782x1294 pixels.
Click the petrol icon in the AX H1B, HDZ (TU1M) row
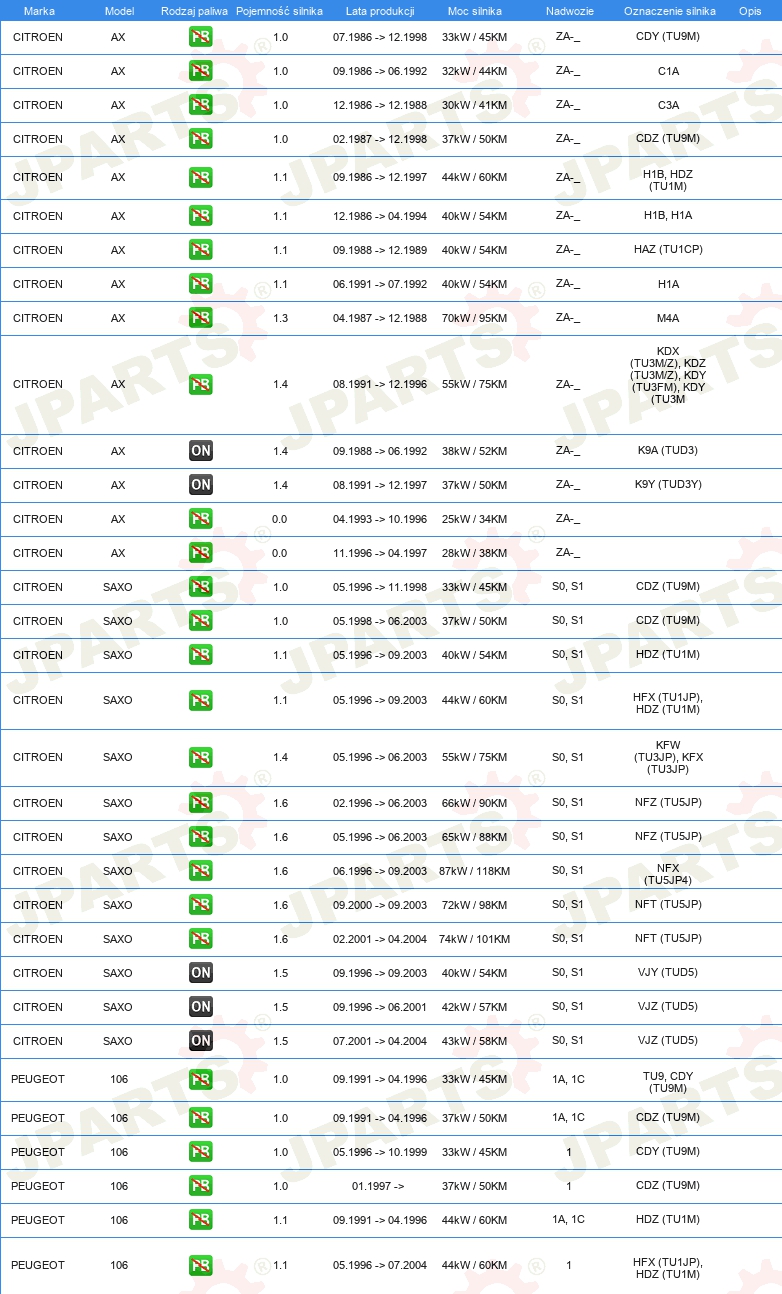[x=201, y=178]
